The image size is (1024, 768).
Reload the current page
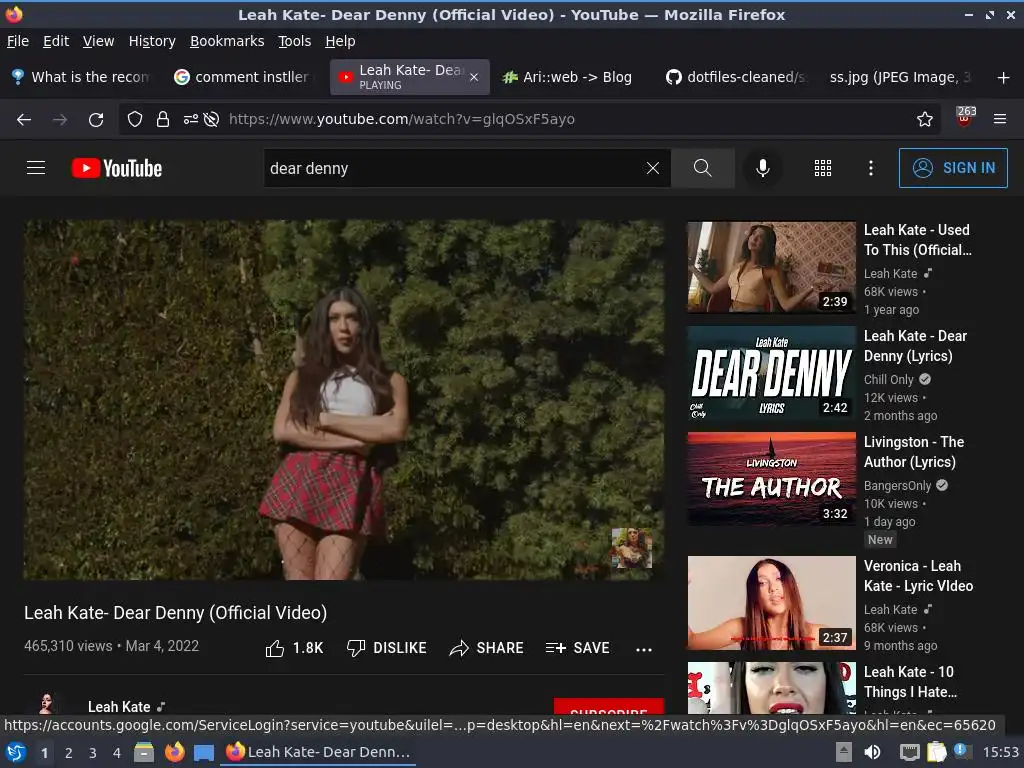[96, 120]
